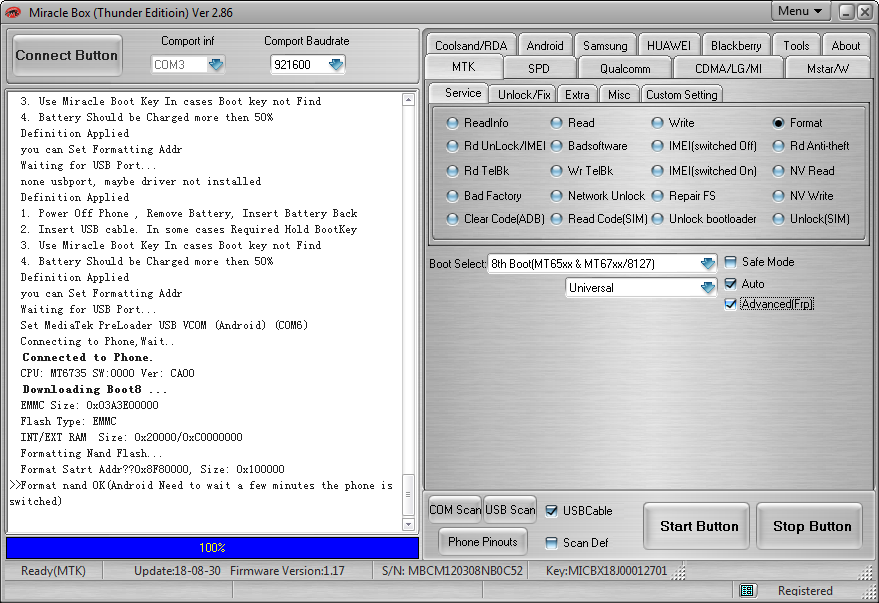
Task: Select the MTK tab
Action: pos(464,67)
